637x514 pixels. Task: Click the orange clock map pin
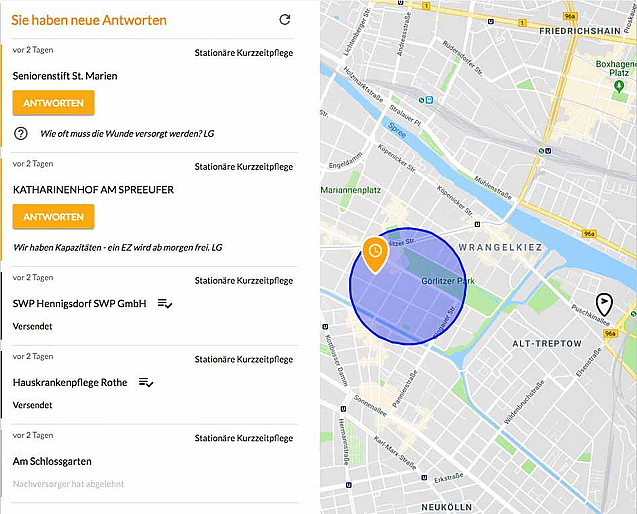(374, 254)
